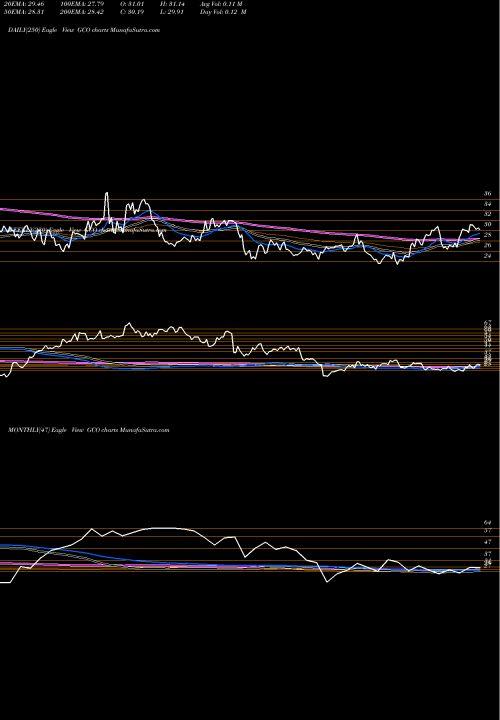Click the MONTHLY(47) Eagle View chart title

[89, 430]
